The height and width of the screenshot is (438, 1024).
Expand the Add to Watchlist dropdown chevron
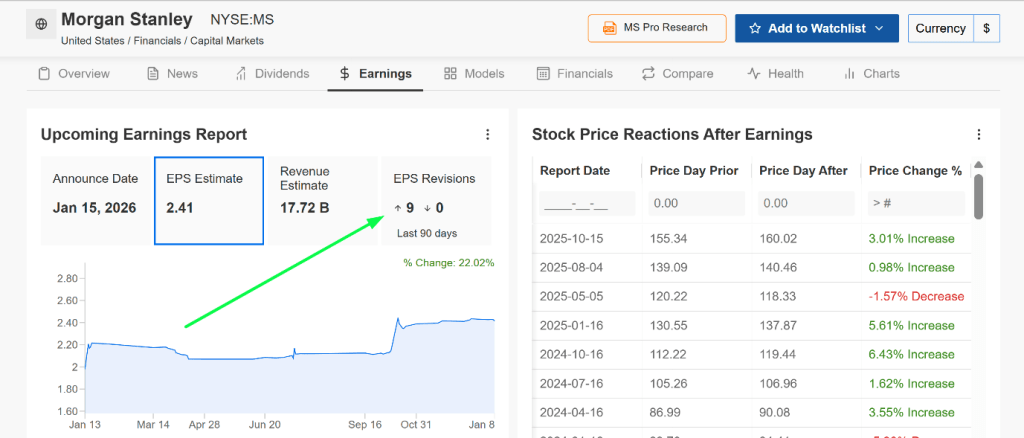tap(879, 28)
